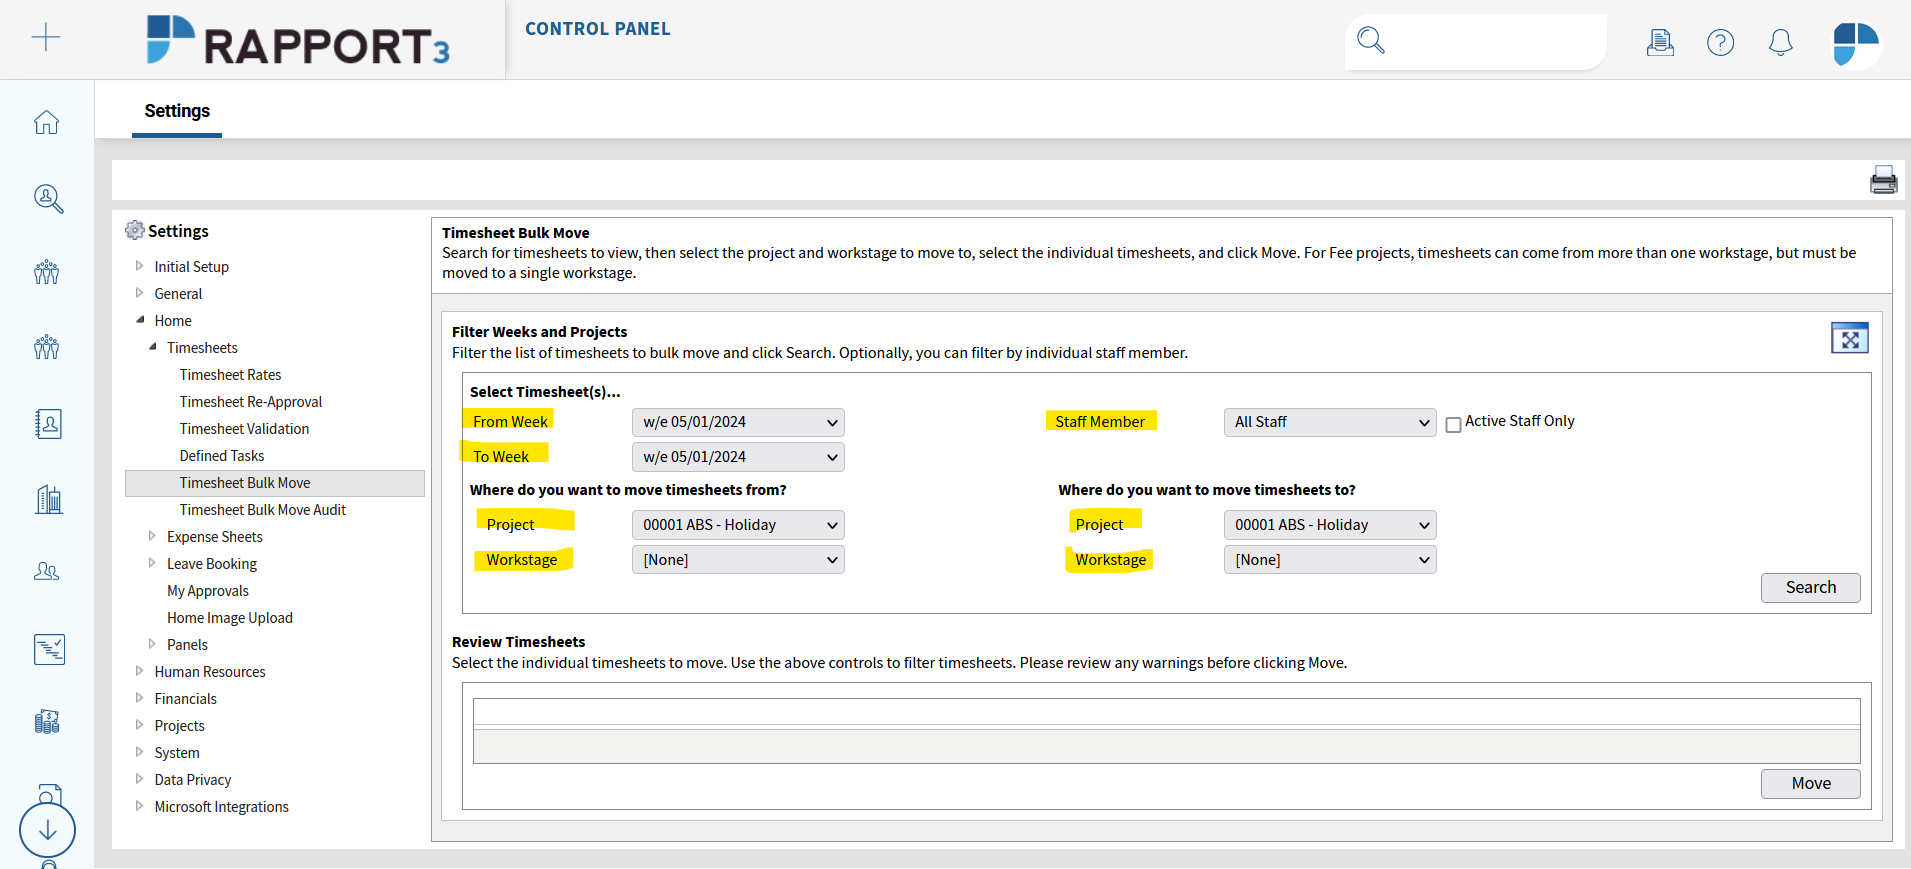The image size is (1911, 869).
Task: Open the office buildings sidebar icon
Action: (48, 498)
